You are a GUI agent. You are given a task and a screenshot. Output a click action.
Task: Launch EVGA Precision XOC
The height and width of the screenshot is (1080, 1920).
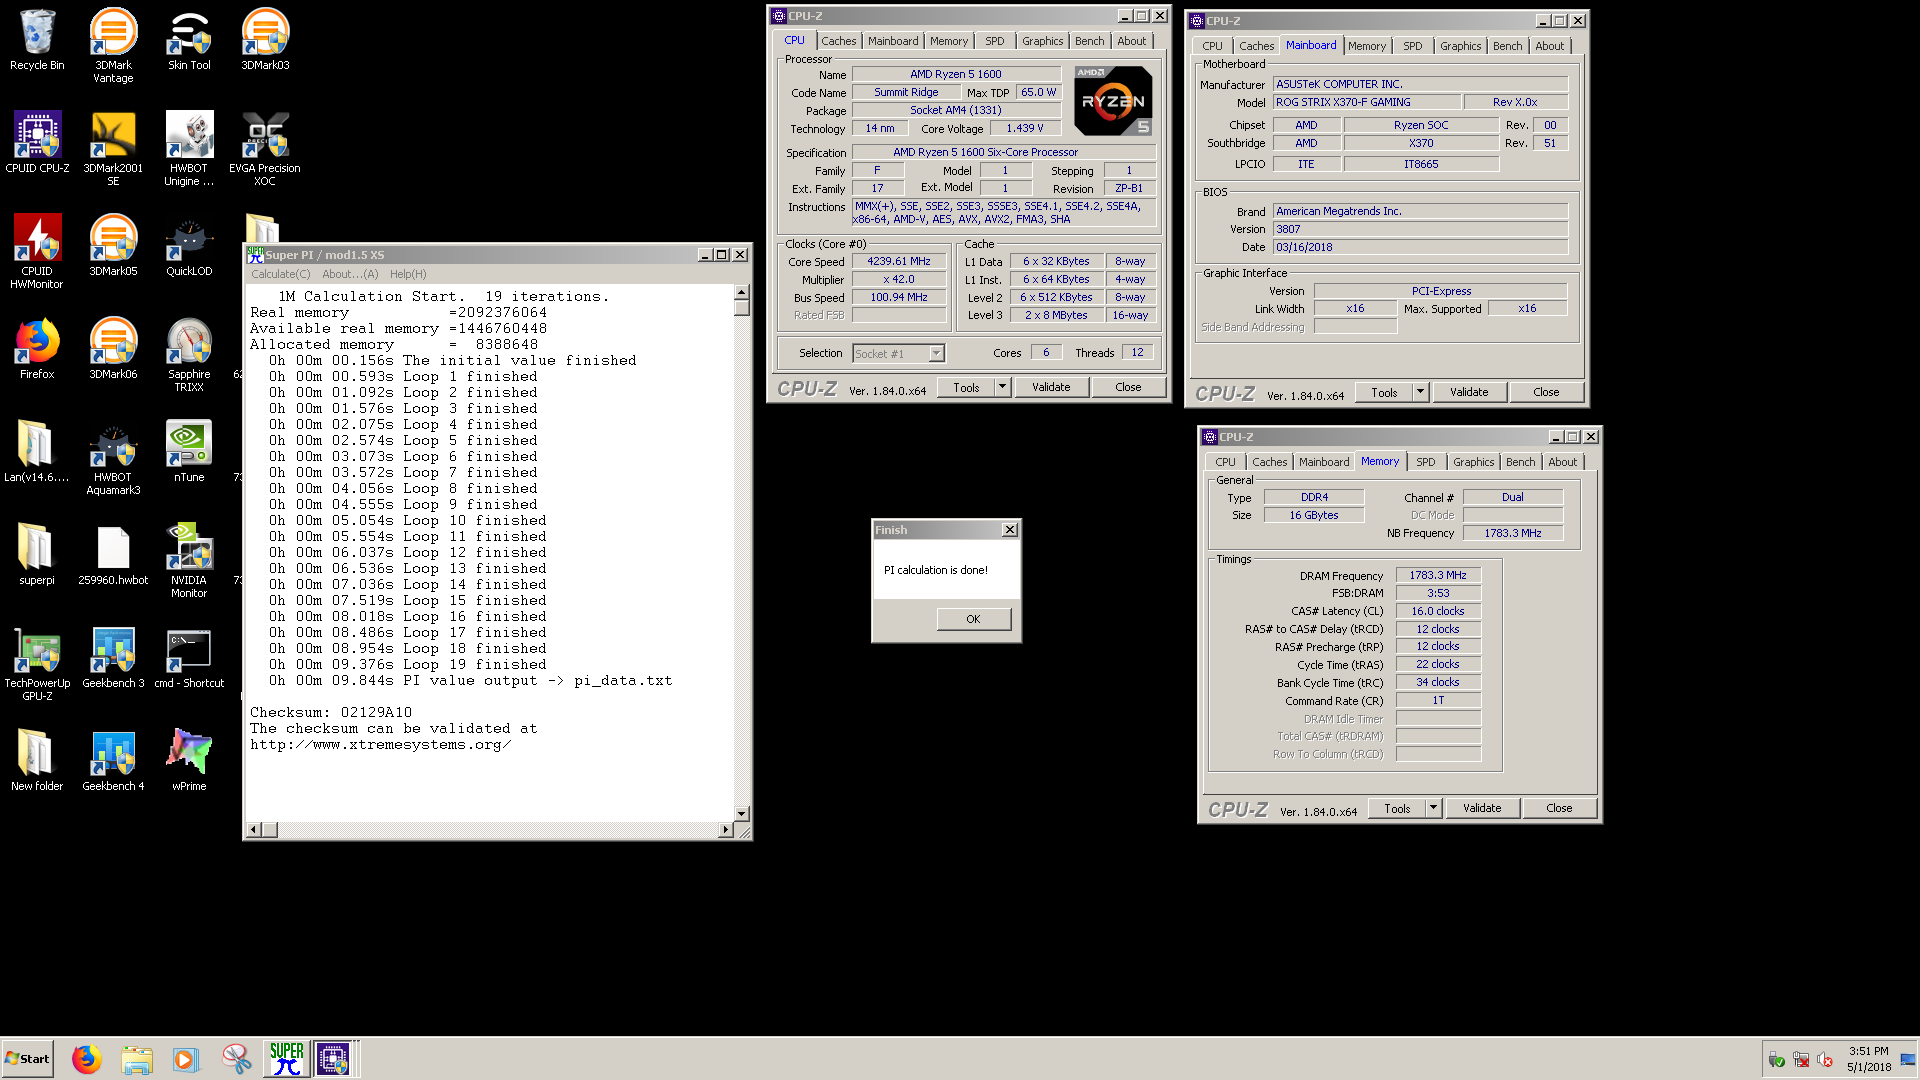click(265, 148)
